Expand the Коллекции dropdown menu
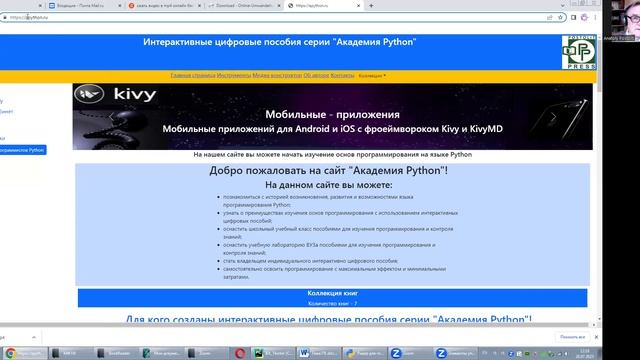 pyautogui.click(x=372, y=76)
